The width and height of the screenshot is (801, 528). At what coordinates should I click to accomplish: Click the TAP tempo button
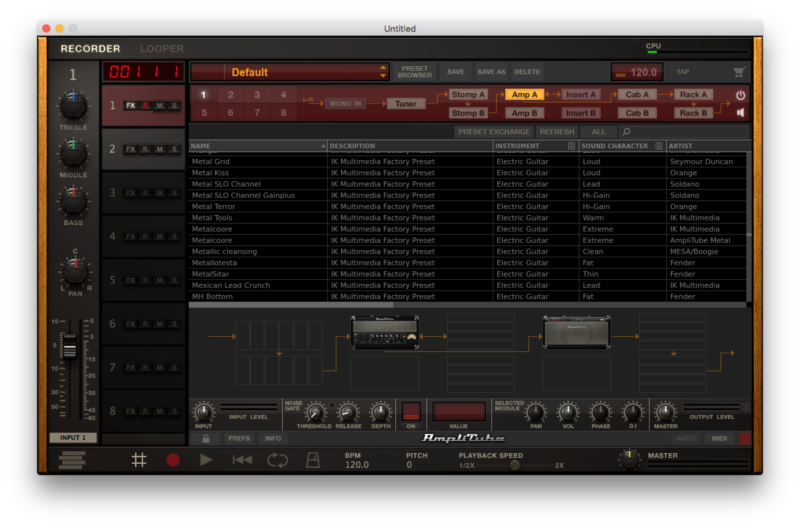point(683,72)
